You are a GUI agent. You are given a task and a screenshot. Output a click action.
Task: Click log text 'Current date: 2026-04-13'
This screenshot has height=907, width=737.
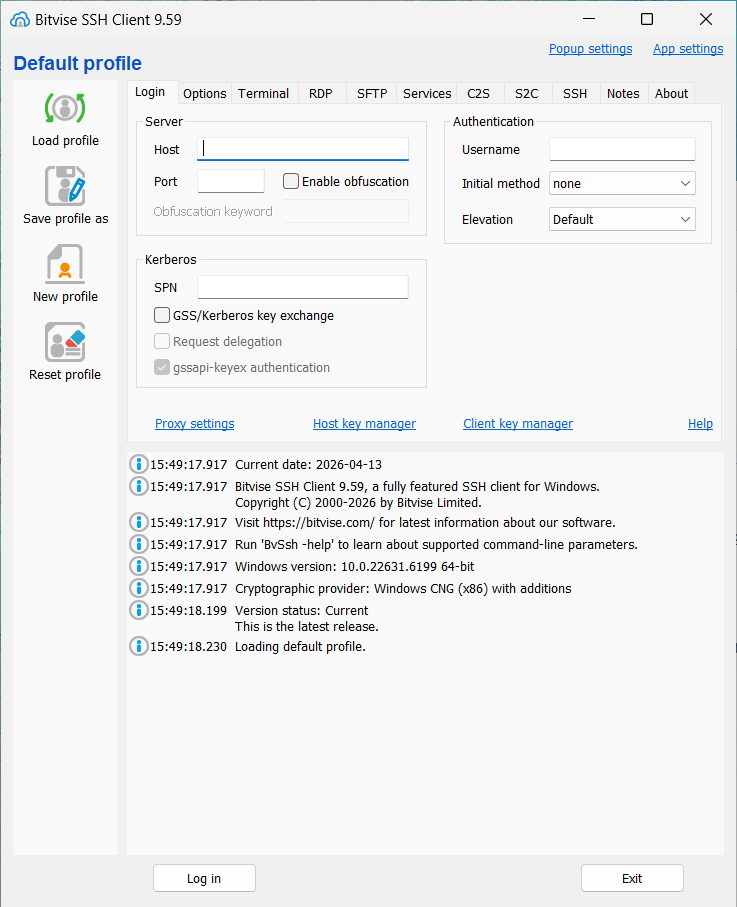[308, 464]
